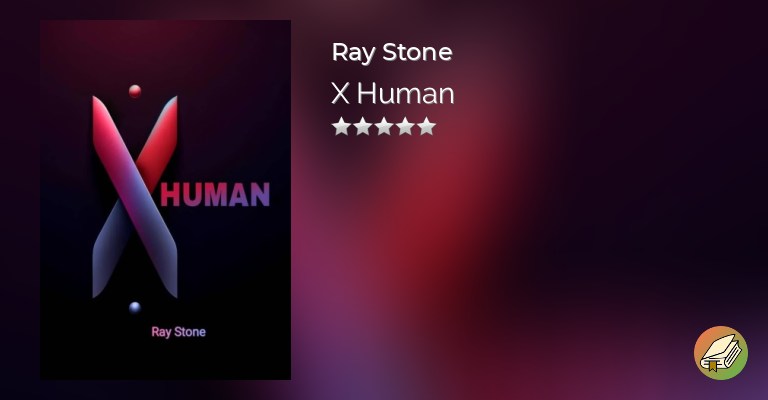Click the Ray Stone author heading
Viewport: 768px width, 400px height.
point(392,52)
